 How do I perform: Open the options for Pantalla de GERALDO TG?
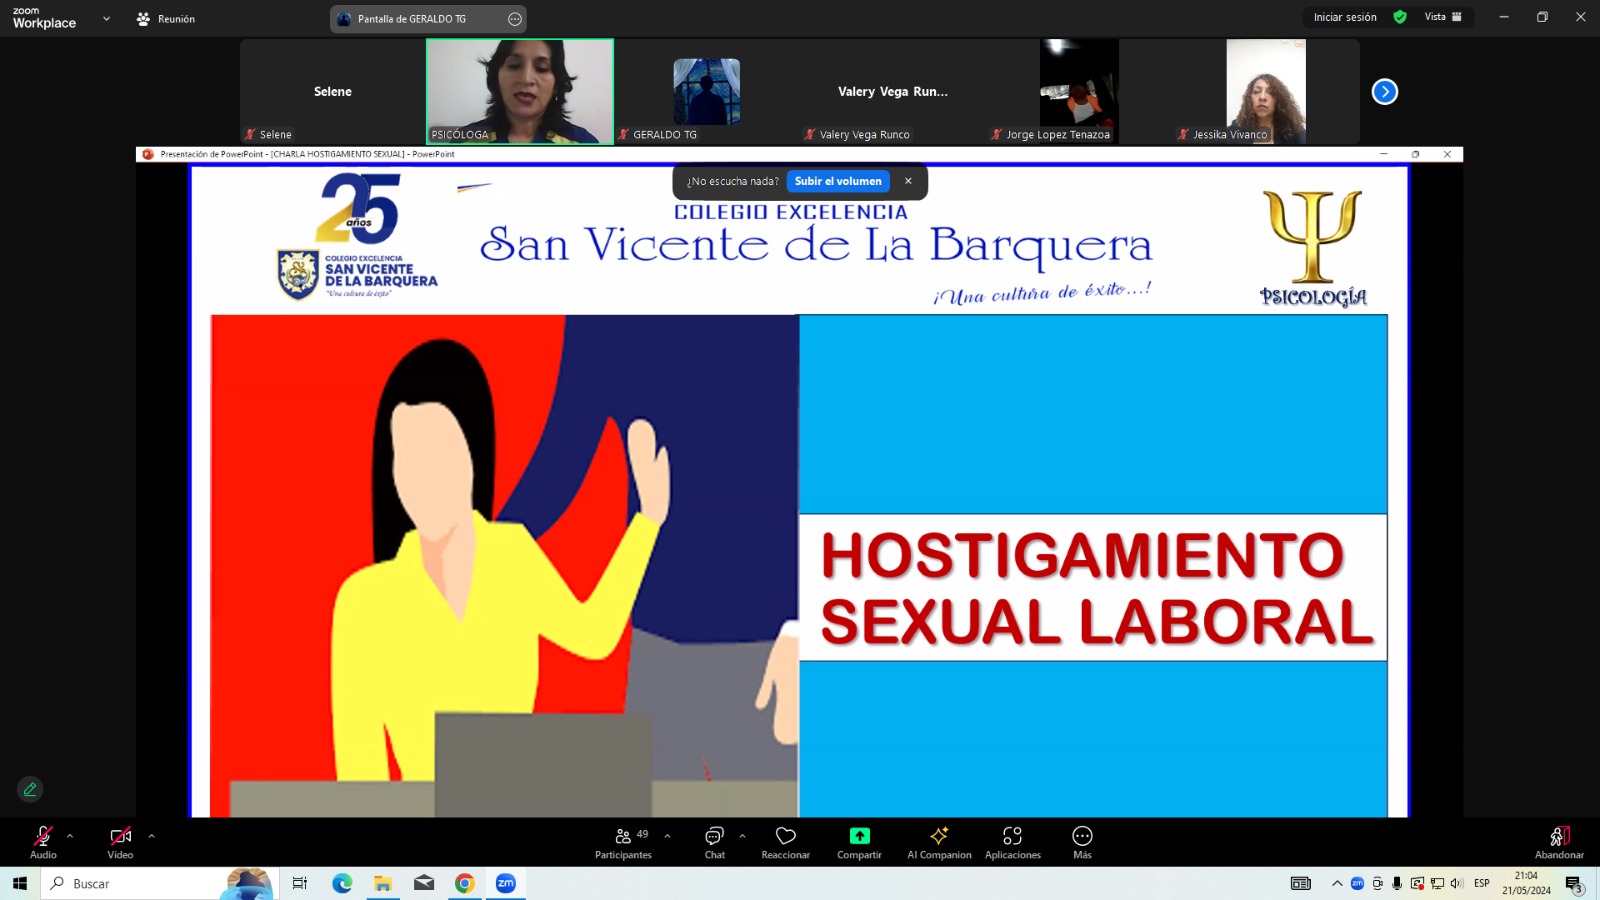(x=515, y=19)
